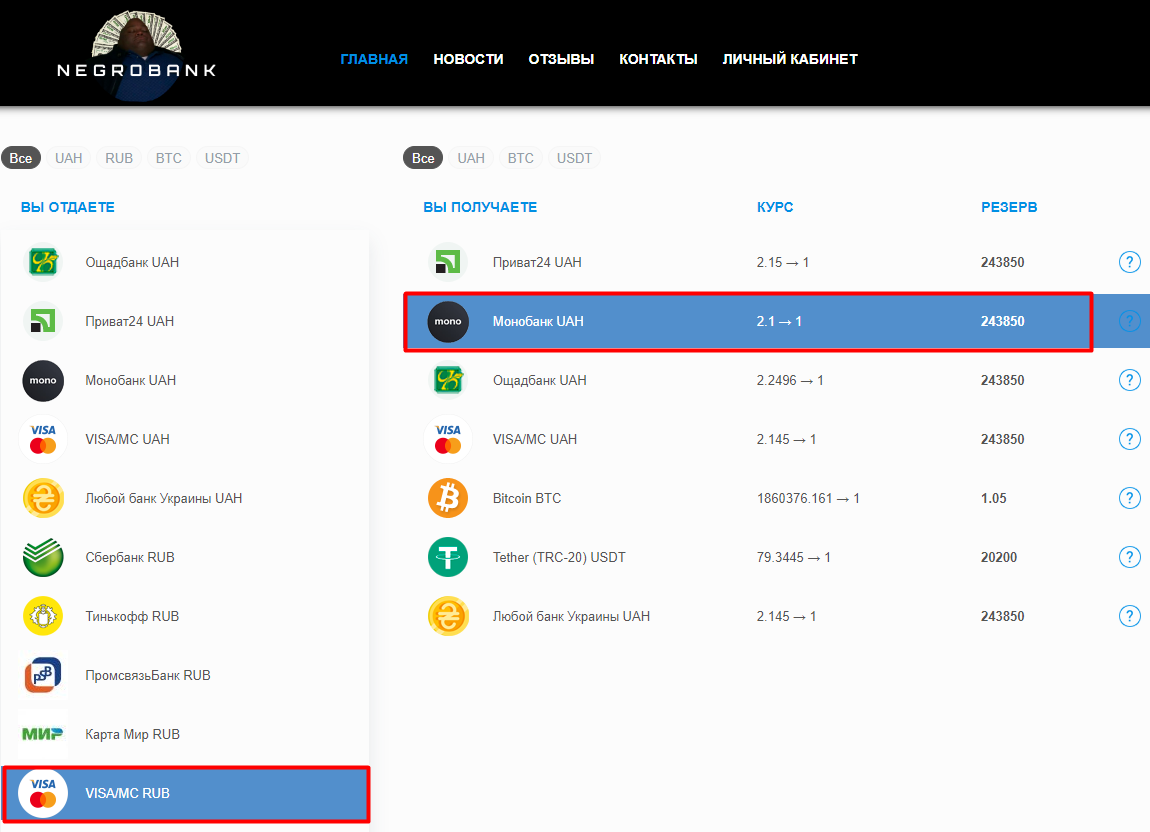This screenshot has width=1150, height=832.
Task: Click the Приват24 icon in the receive list
Action: [x=448, y=262]
